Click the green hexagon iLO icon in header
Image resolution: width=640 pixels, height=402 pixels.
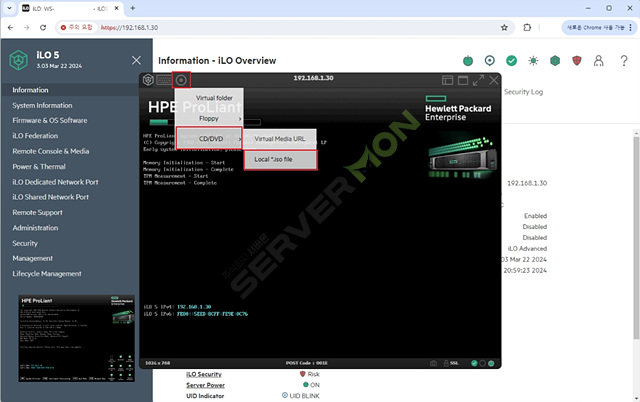(x=555, y=61)
